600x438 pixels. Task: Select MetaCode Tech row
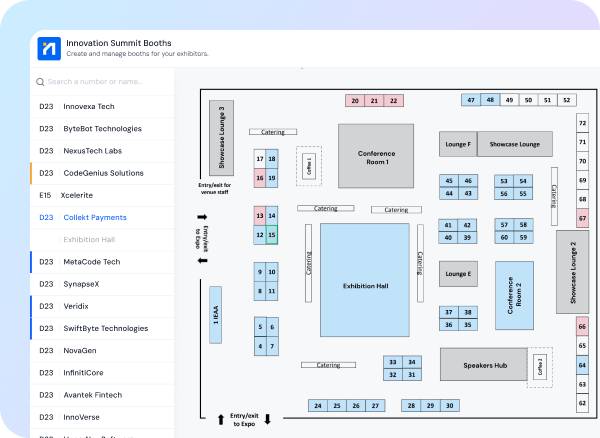[x=102, y=262]
